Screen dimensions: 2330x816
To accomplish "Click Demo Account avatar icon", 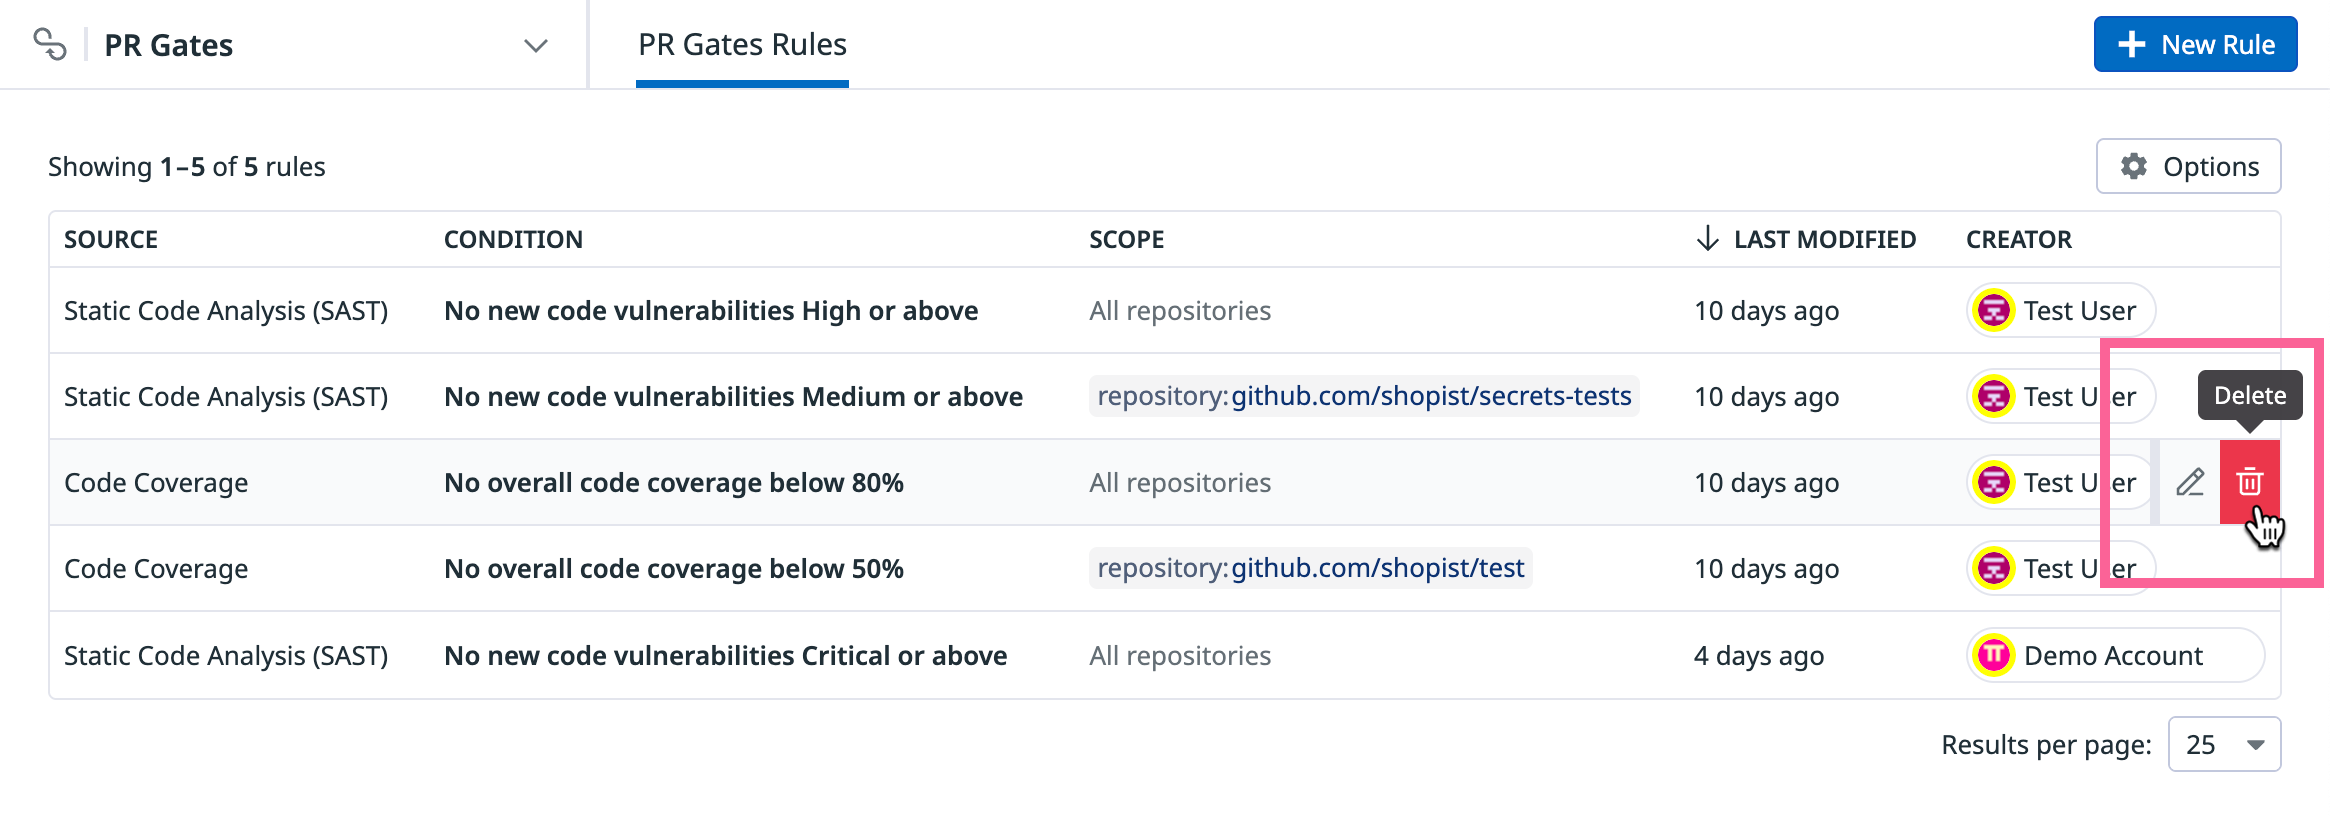I will [x=1994, y=656].
